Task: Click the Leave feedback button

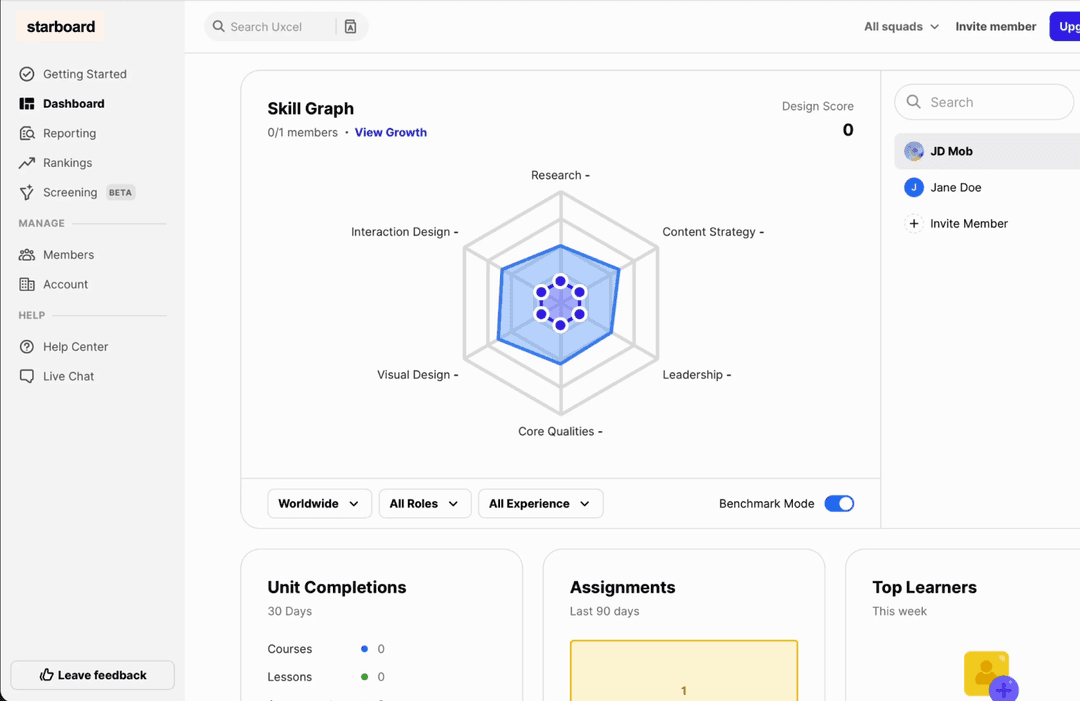Action: (x=92, y=675)
